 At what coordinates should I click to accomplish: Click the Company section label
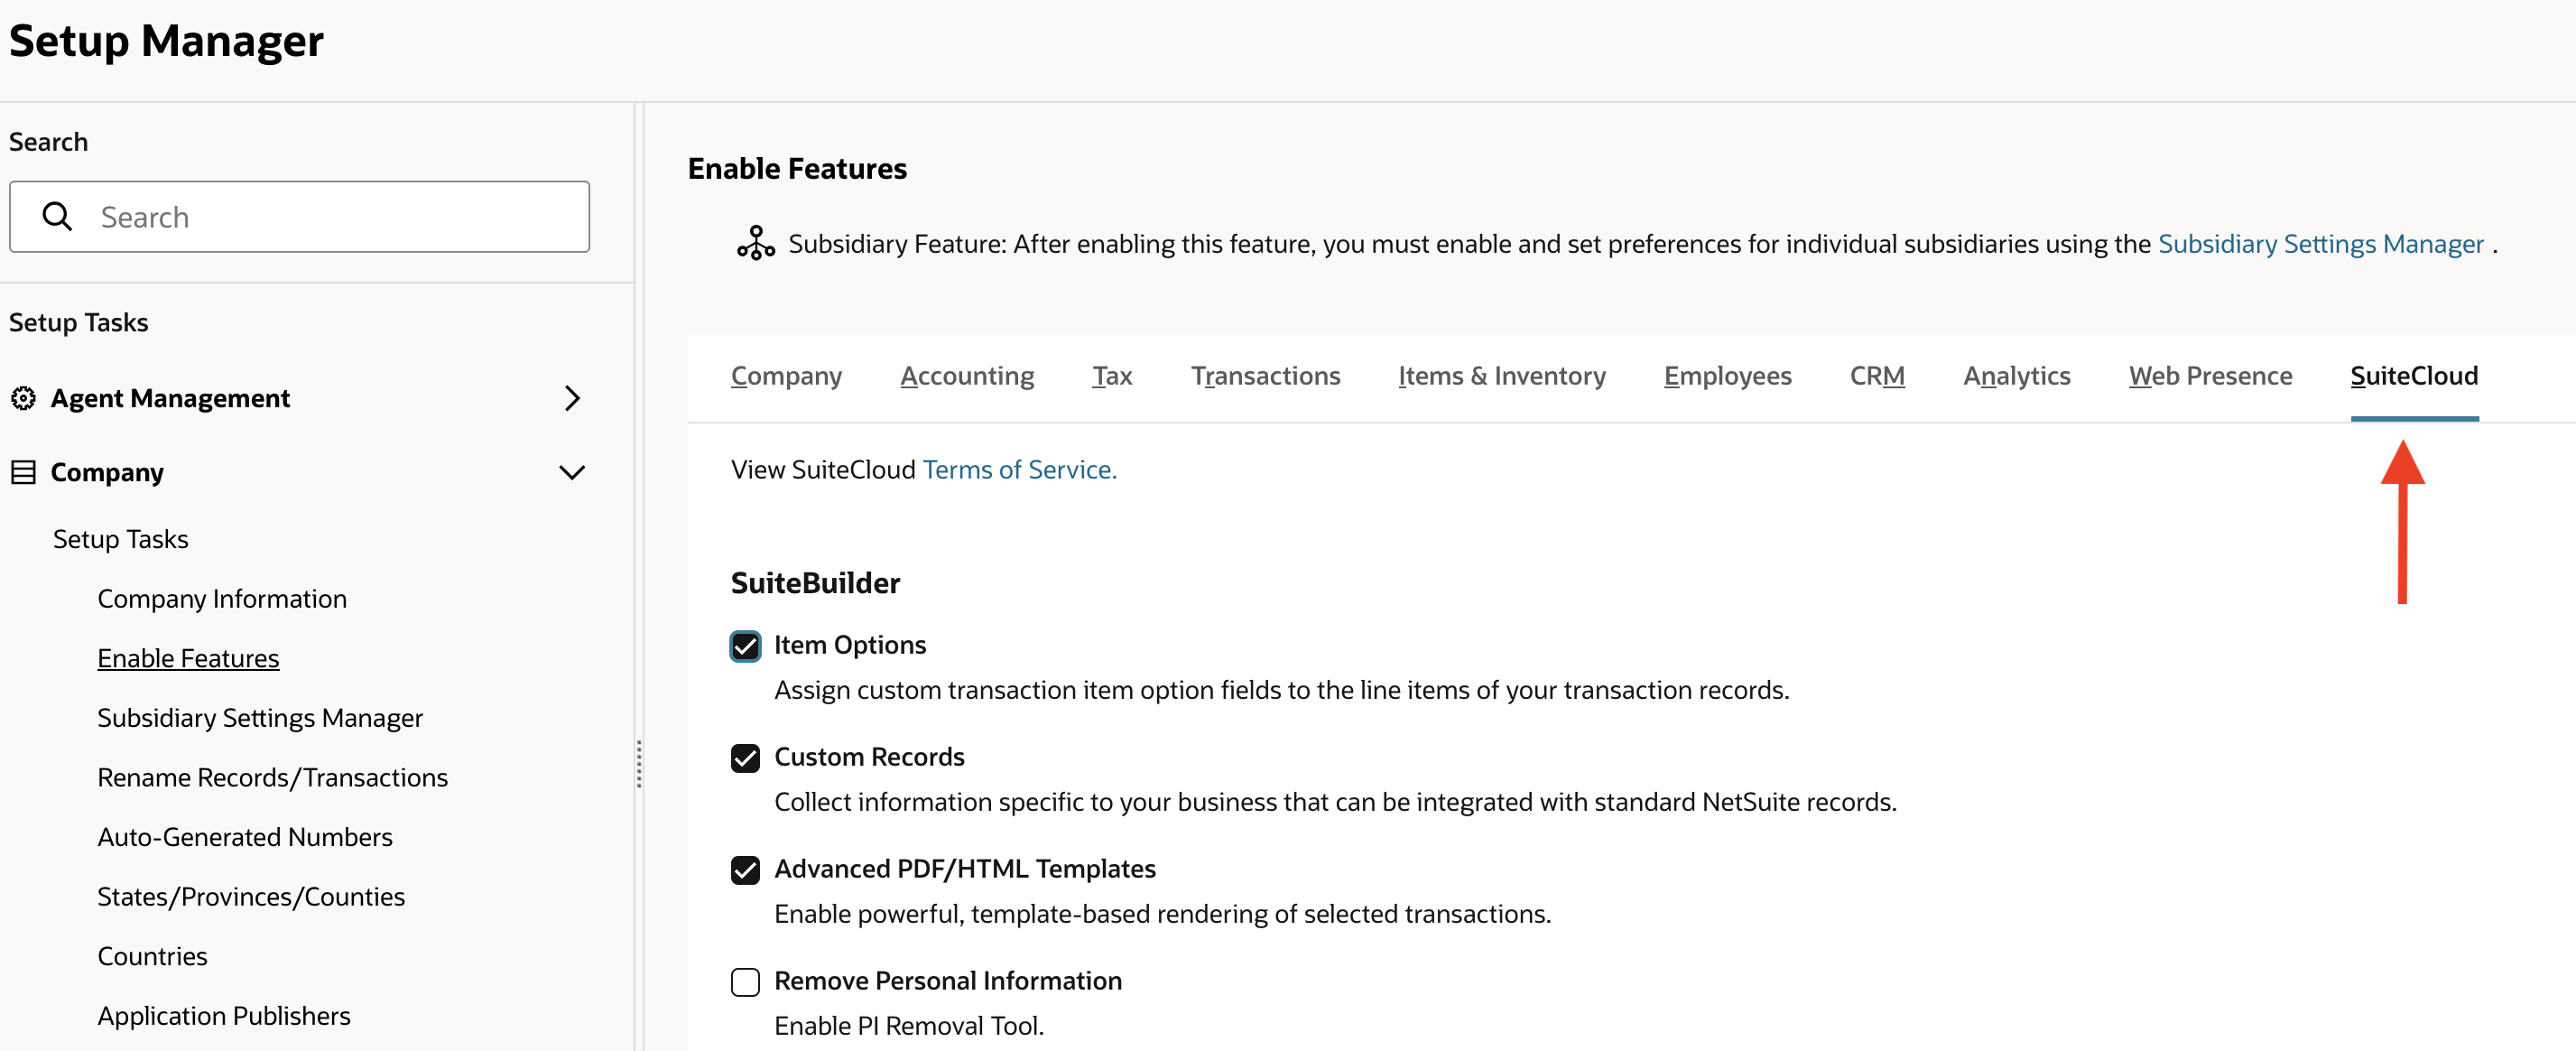point(107,472)
